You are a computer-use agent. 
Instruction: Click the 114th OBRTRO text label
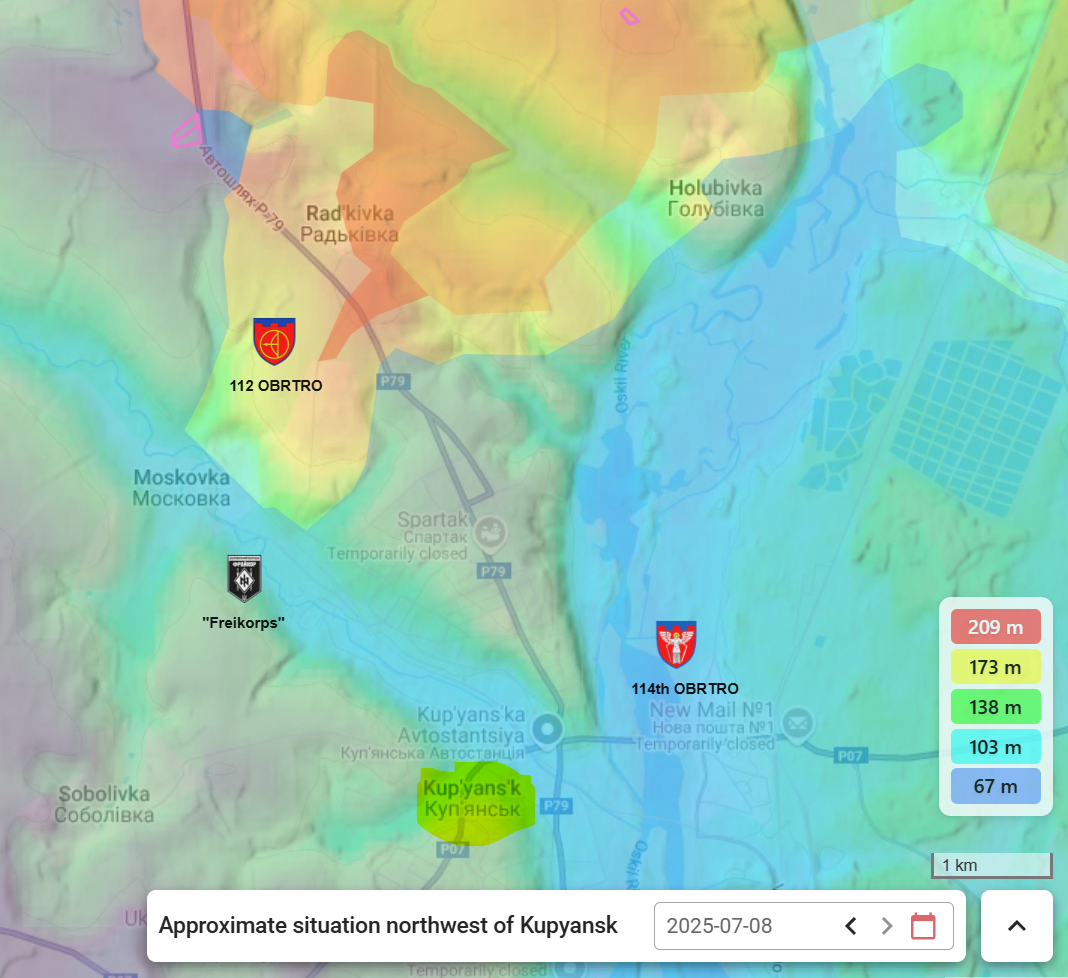coord(685,689)
